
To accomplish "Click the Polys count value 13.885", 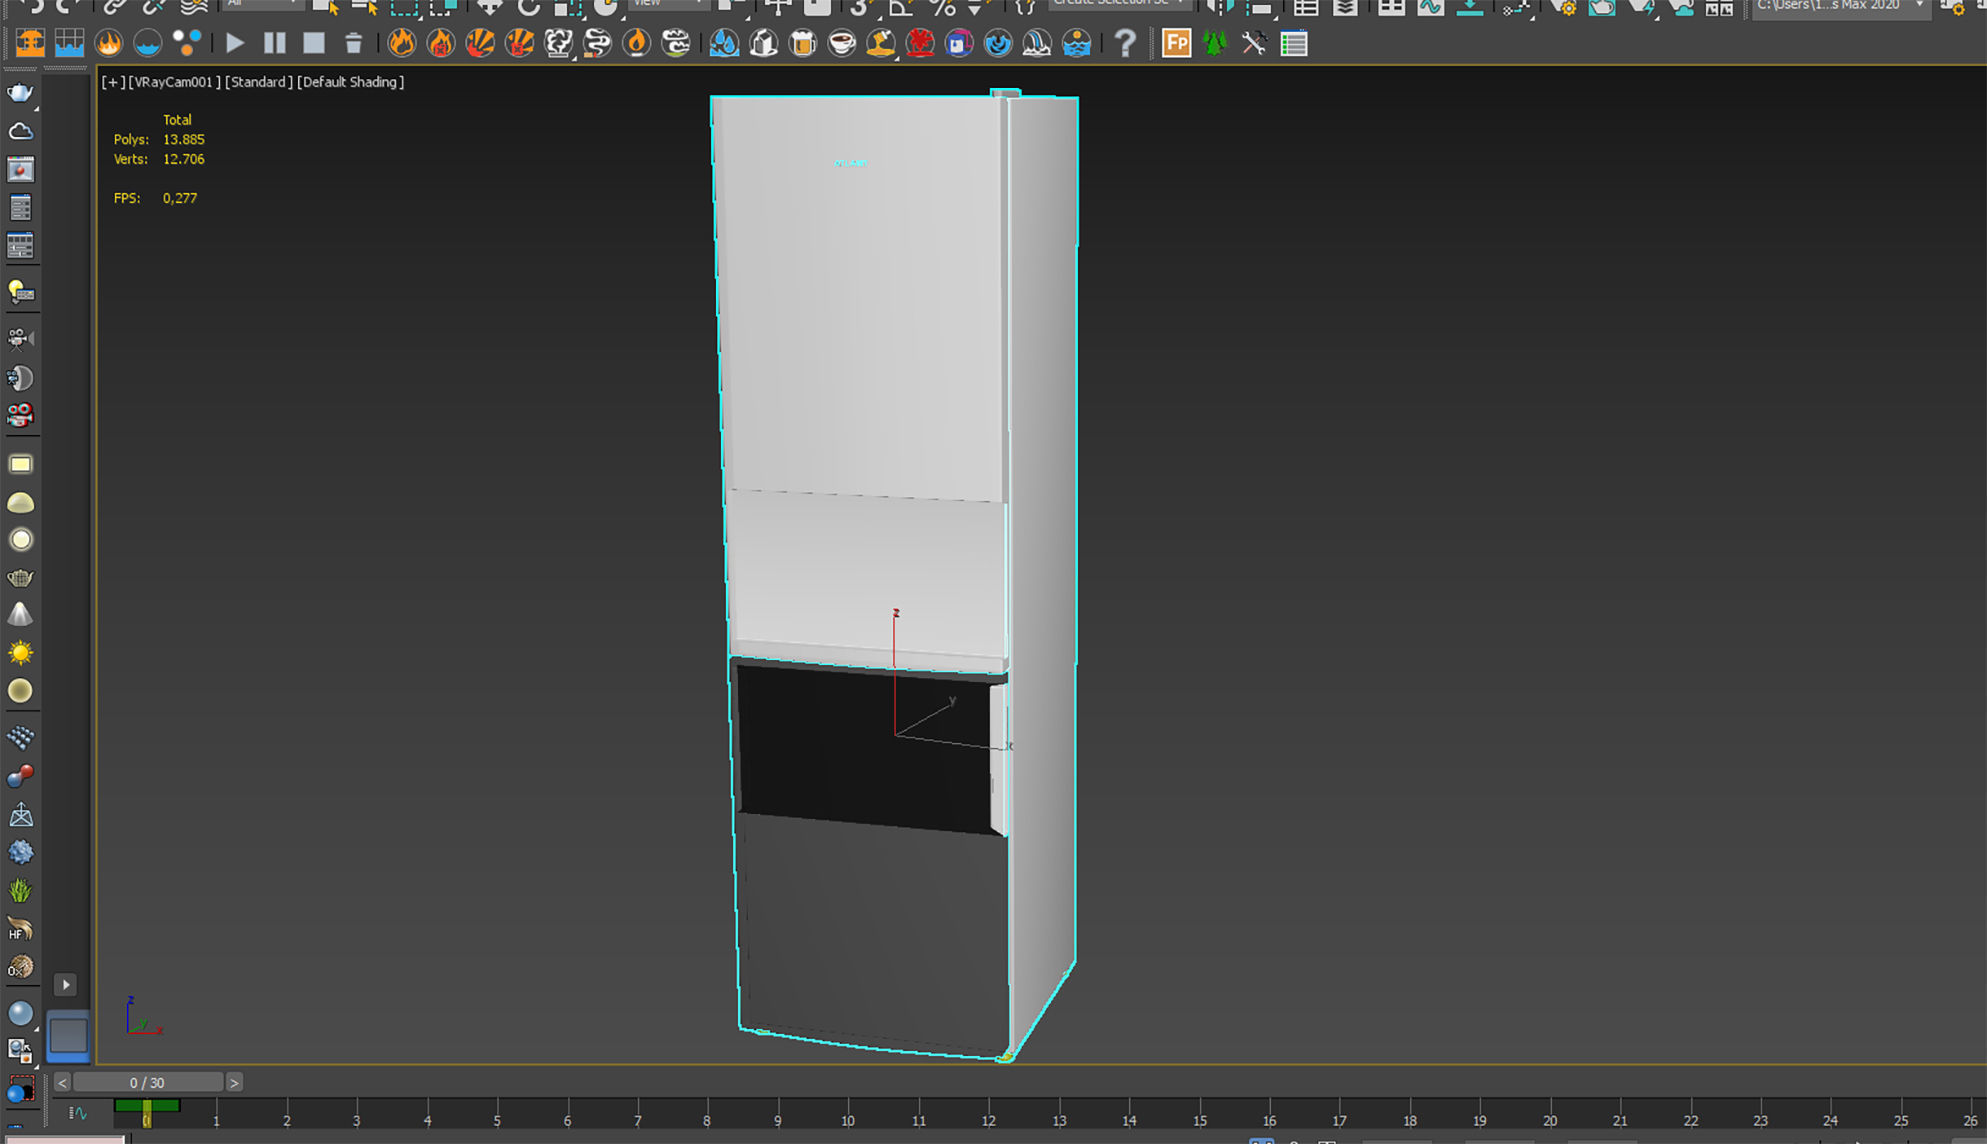I will [184, 140].
